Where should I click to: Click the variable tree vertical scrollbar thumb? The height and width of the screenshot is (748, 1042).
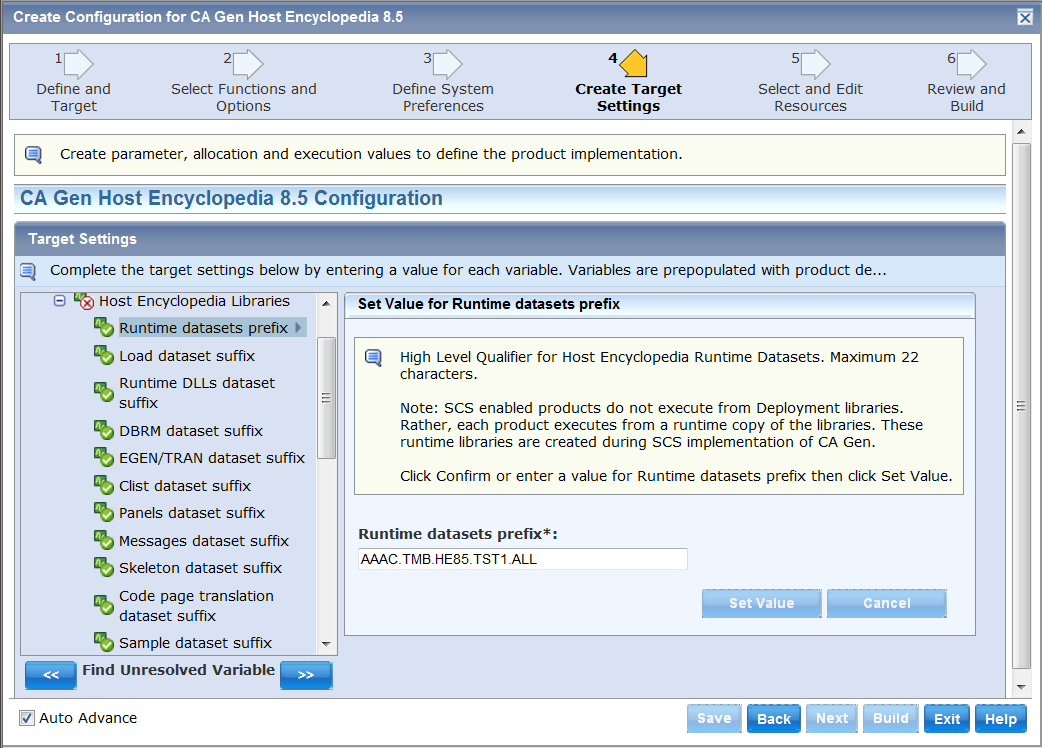point(326,398)
